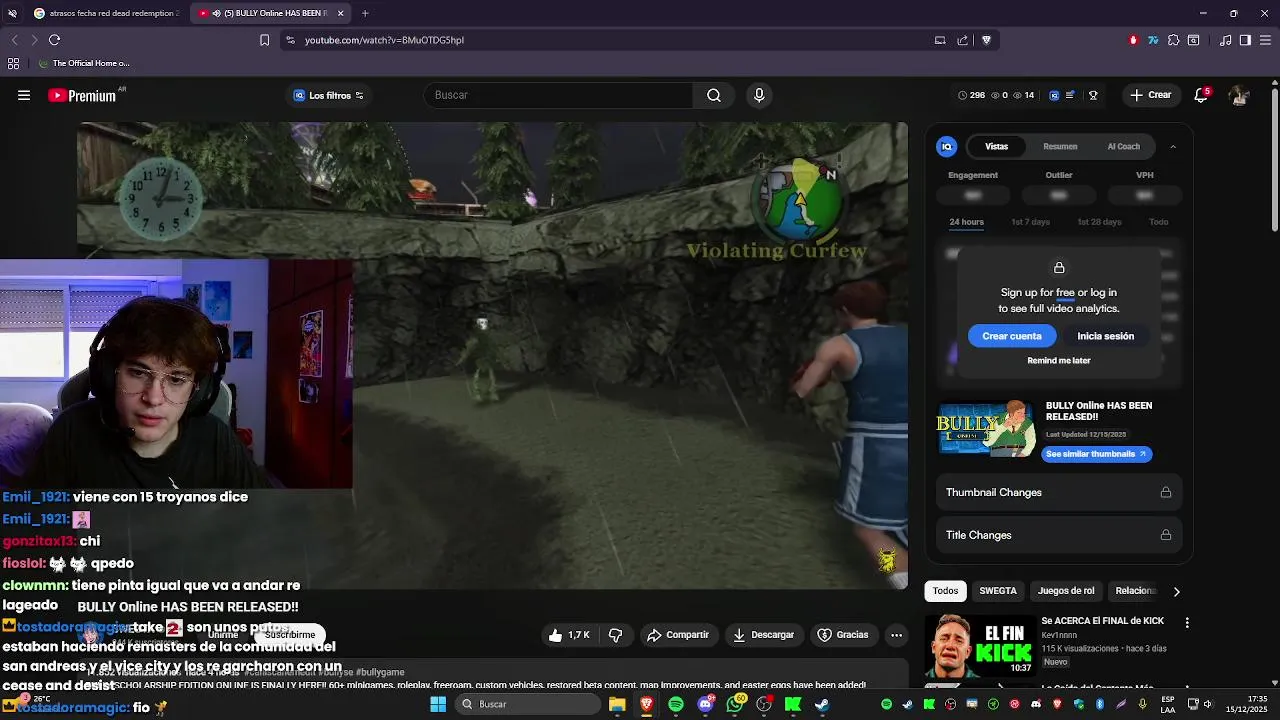
Task: Open a new browser tab
Action: [x=365, y=13]
